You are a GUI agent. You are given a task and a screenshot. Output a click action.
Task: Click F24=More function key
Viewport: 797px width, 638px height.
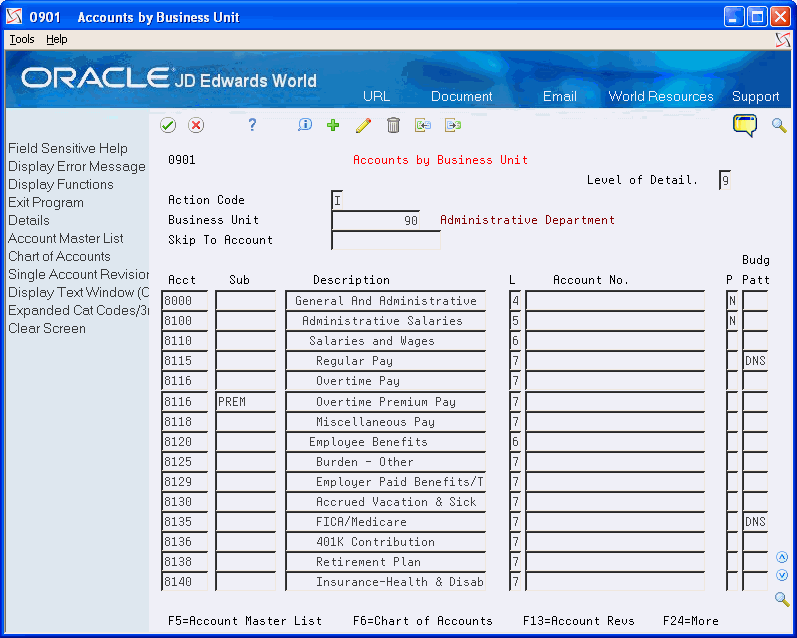click(691, 621)
